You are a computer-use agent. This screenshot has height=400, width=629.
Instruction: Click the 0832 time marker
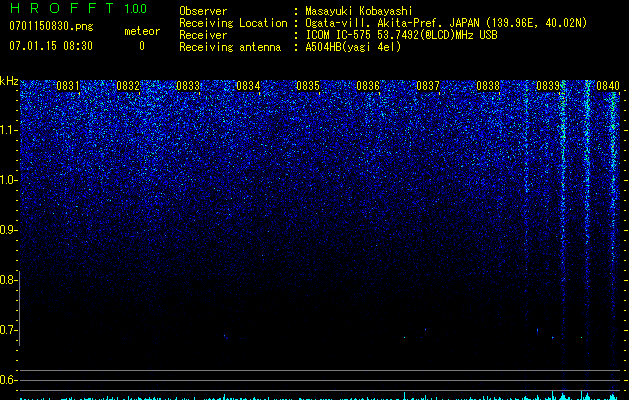[x=128, y=86]
